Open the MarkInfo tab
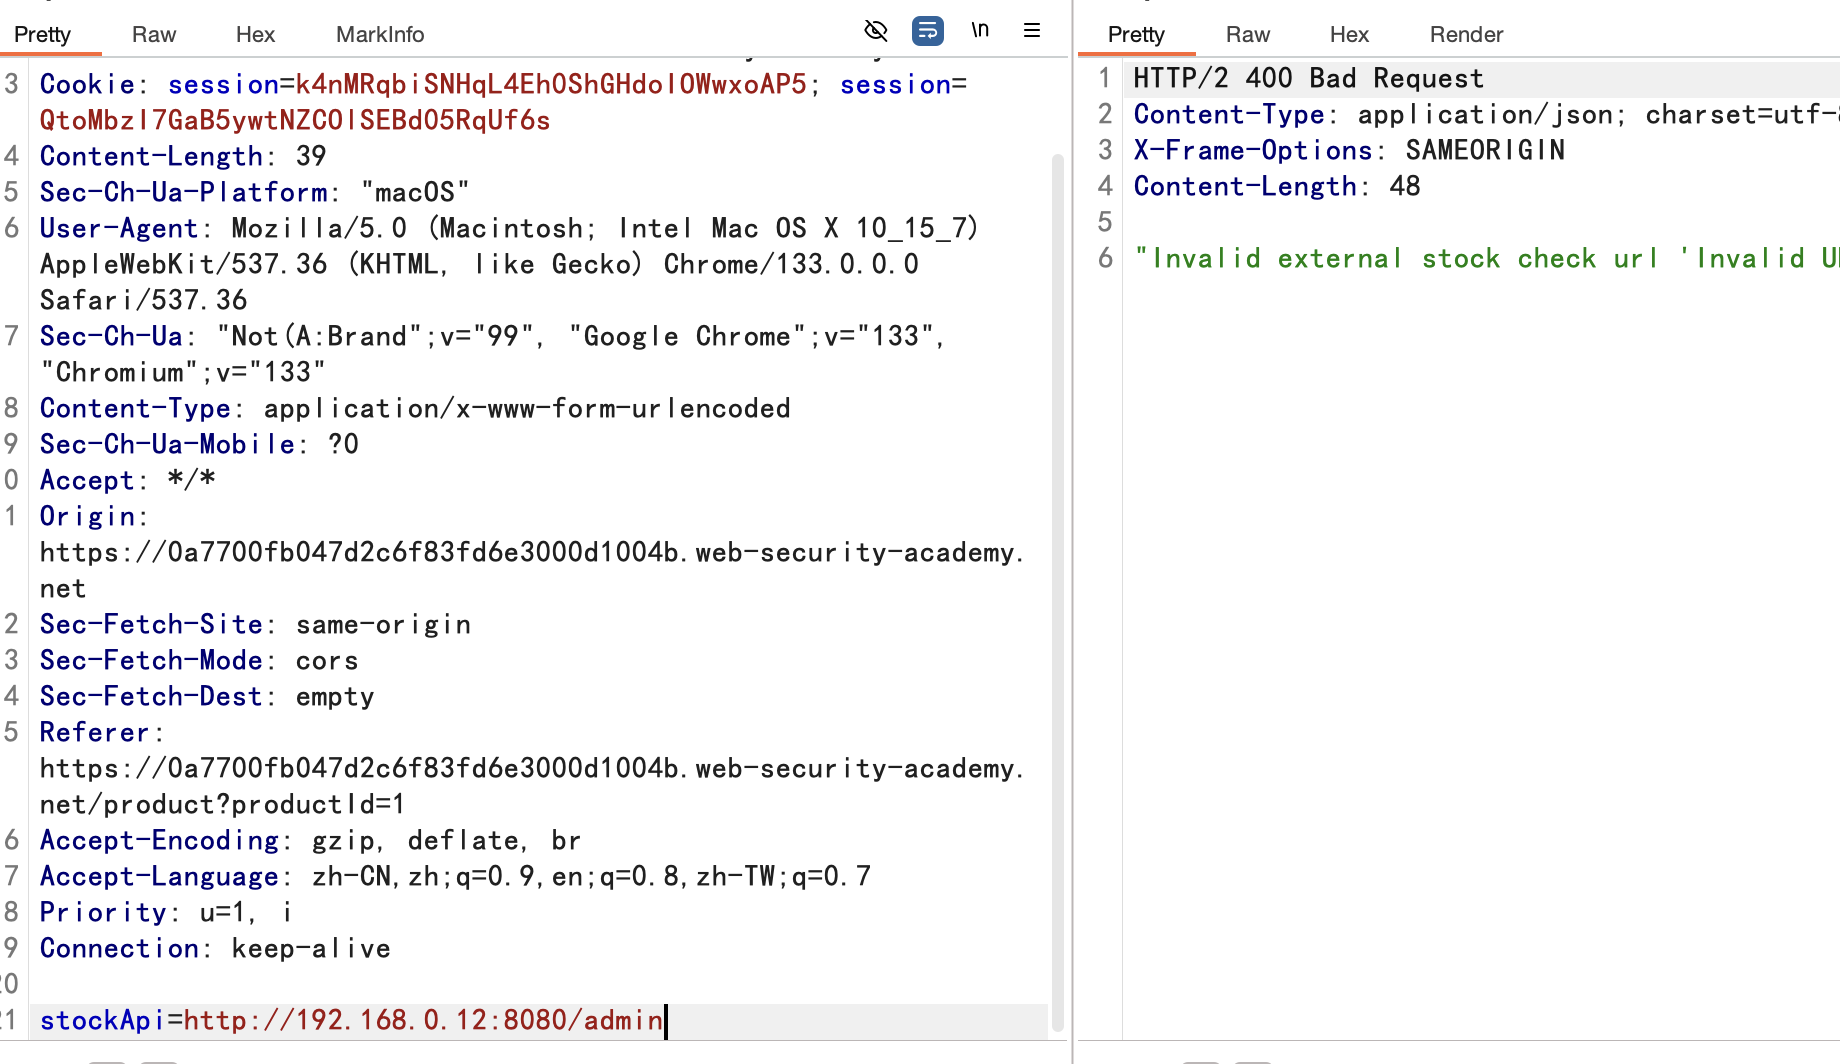Image resolution: width=1840 pixels, height=1064 pixels. click(x=379, y=35)
